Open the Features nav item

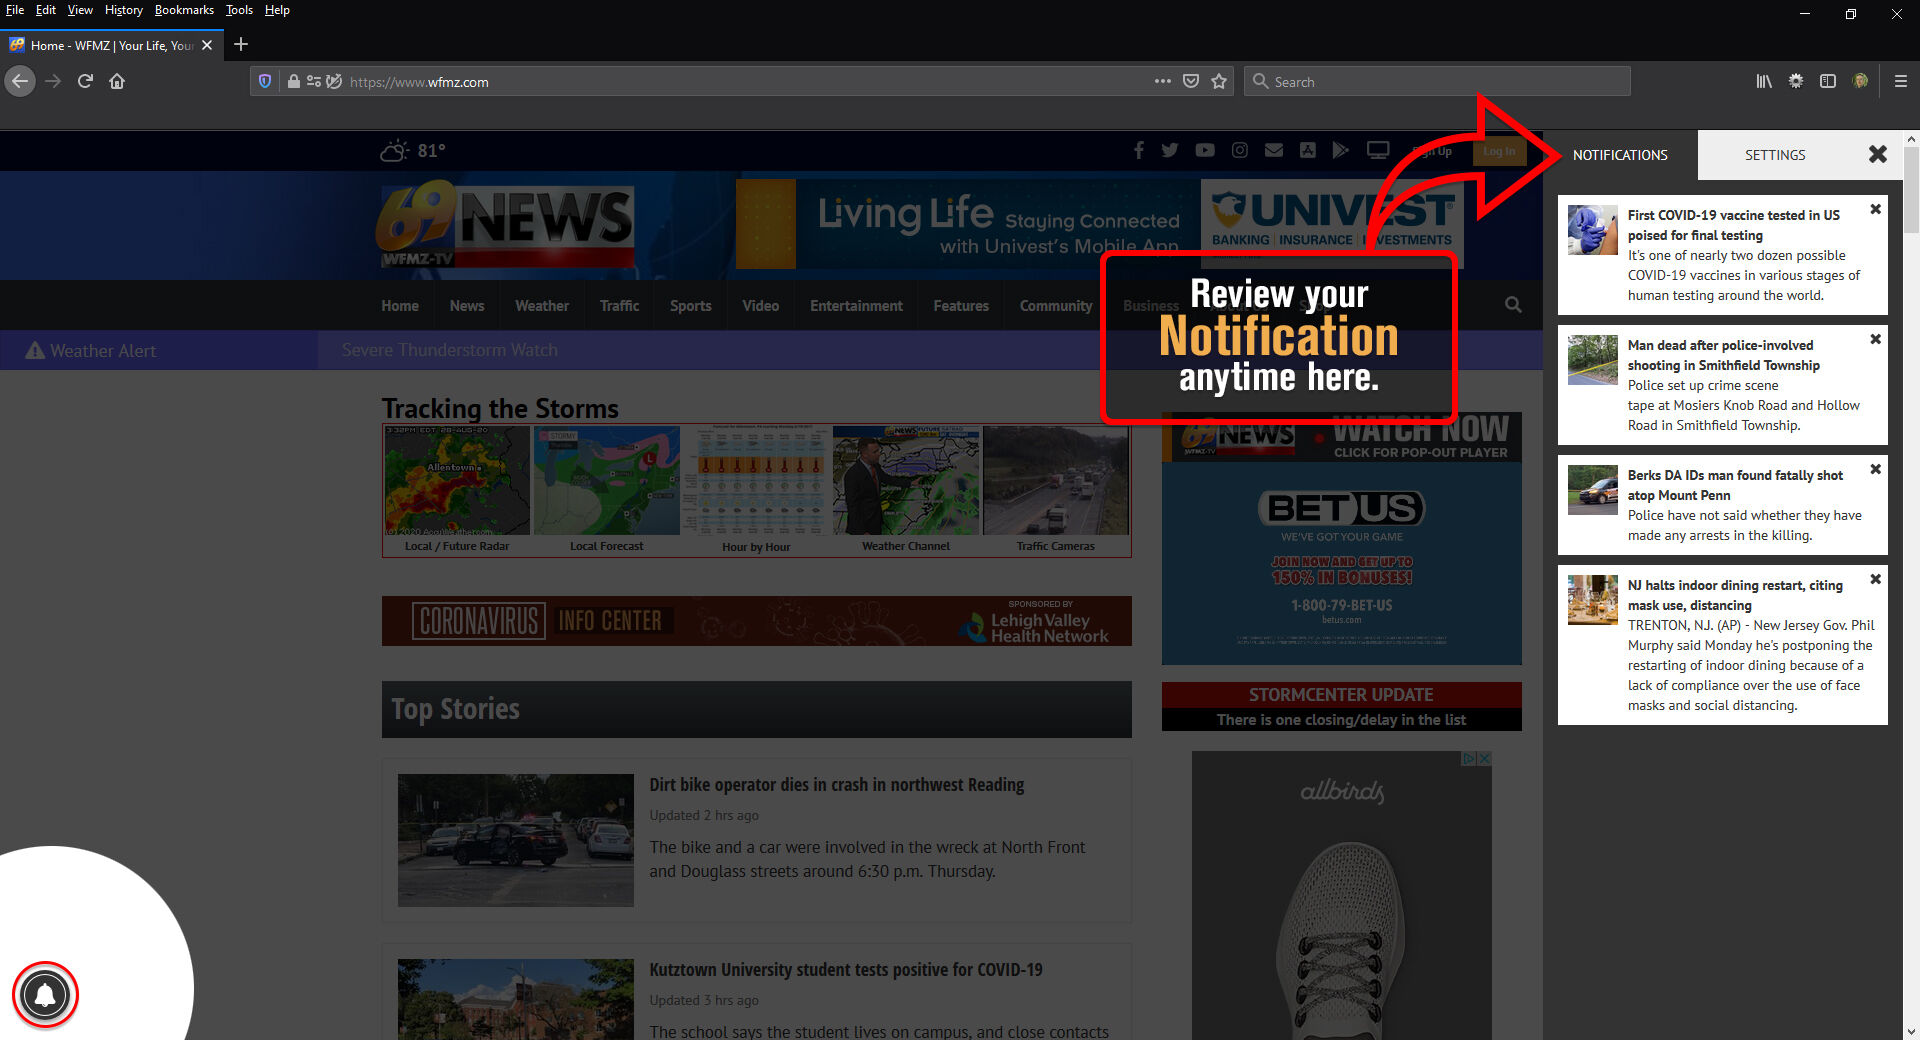[x=961, y=306]
